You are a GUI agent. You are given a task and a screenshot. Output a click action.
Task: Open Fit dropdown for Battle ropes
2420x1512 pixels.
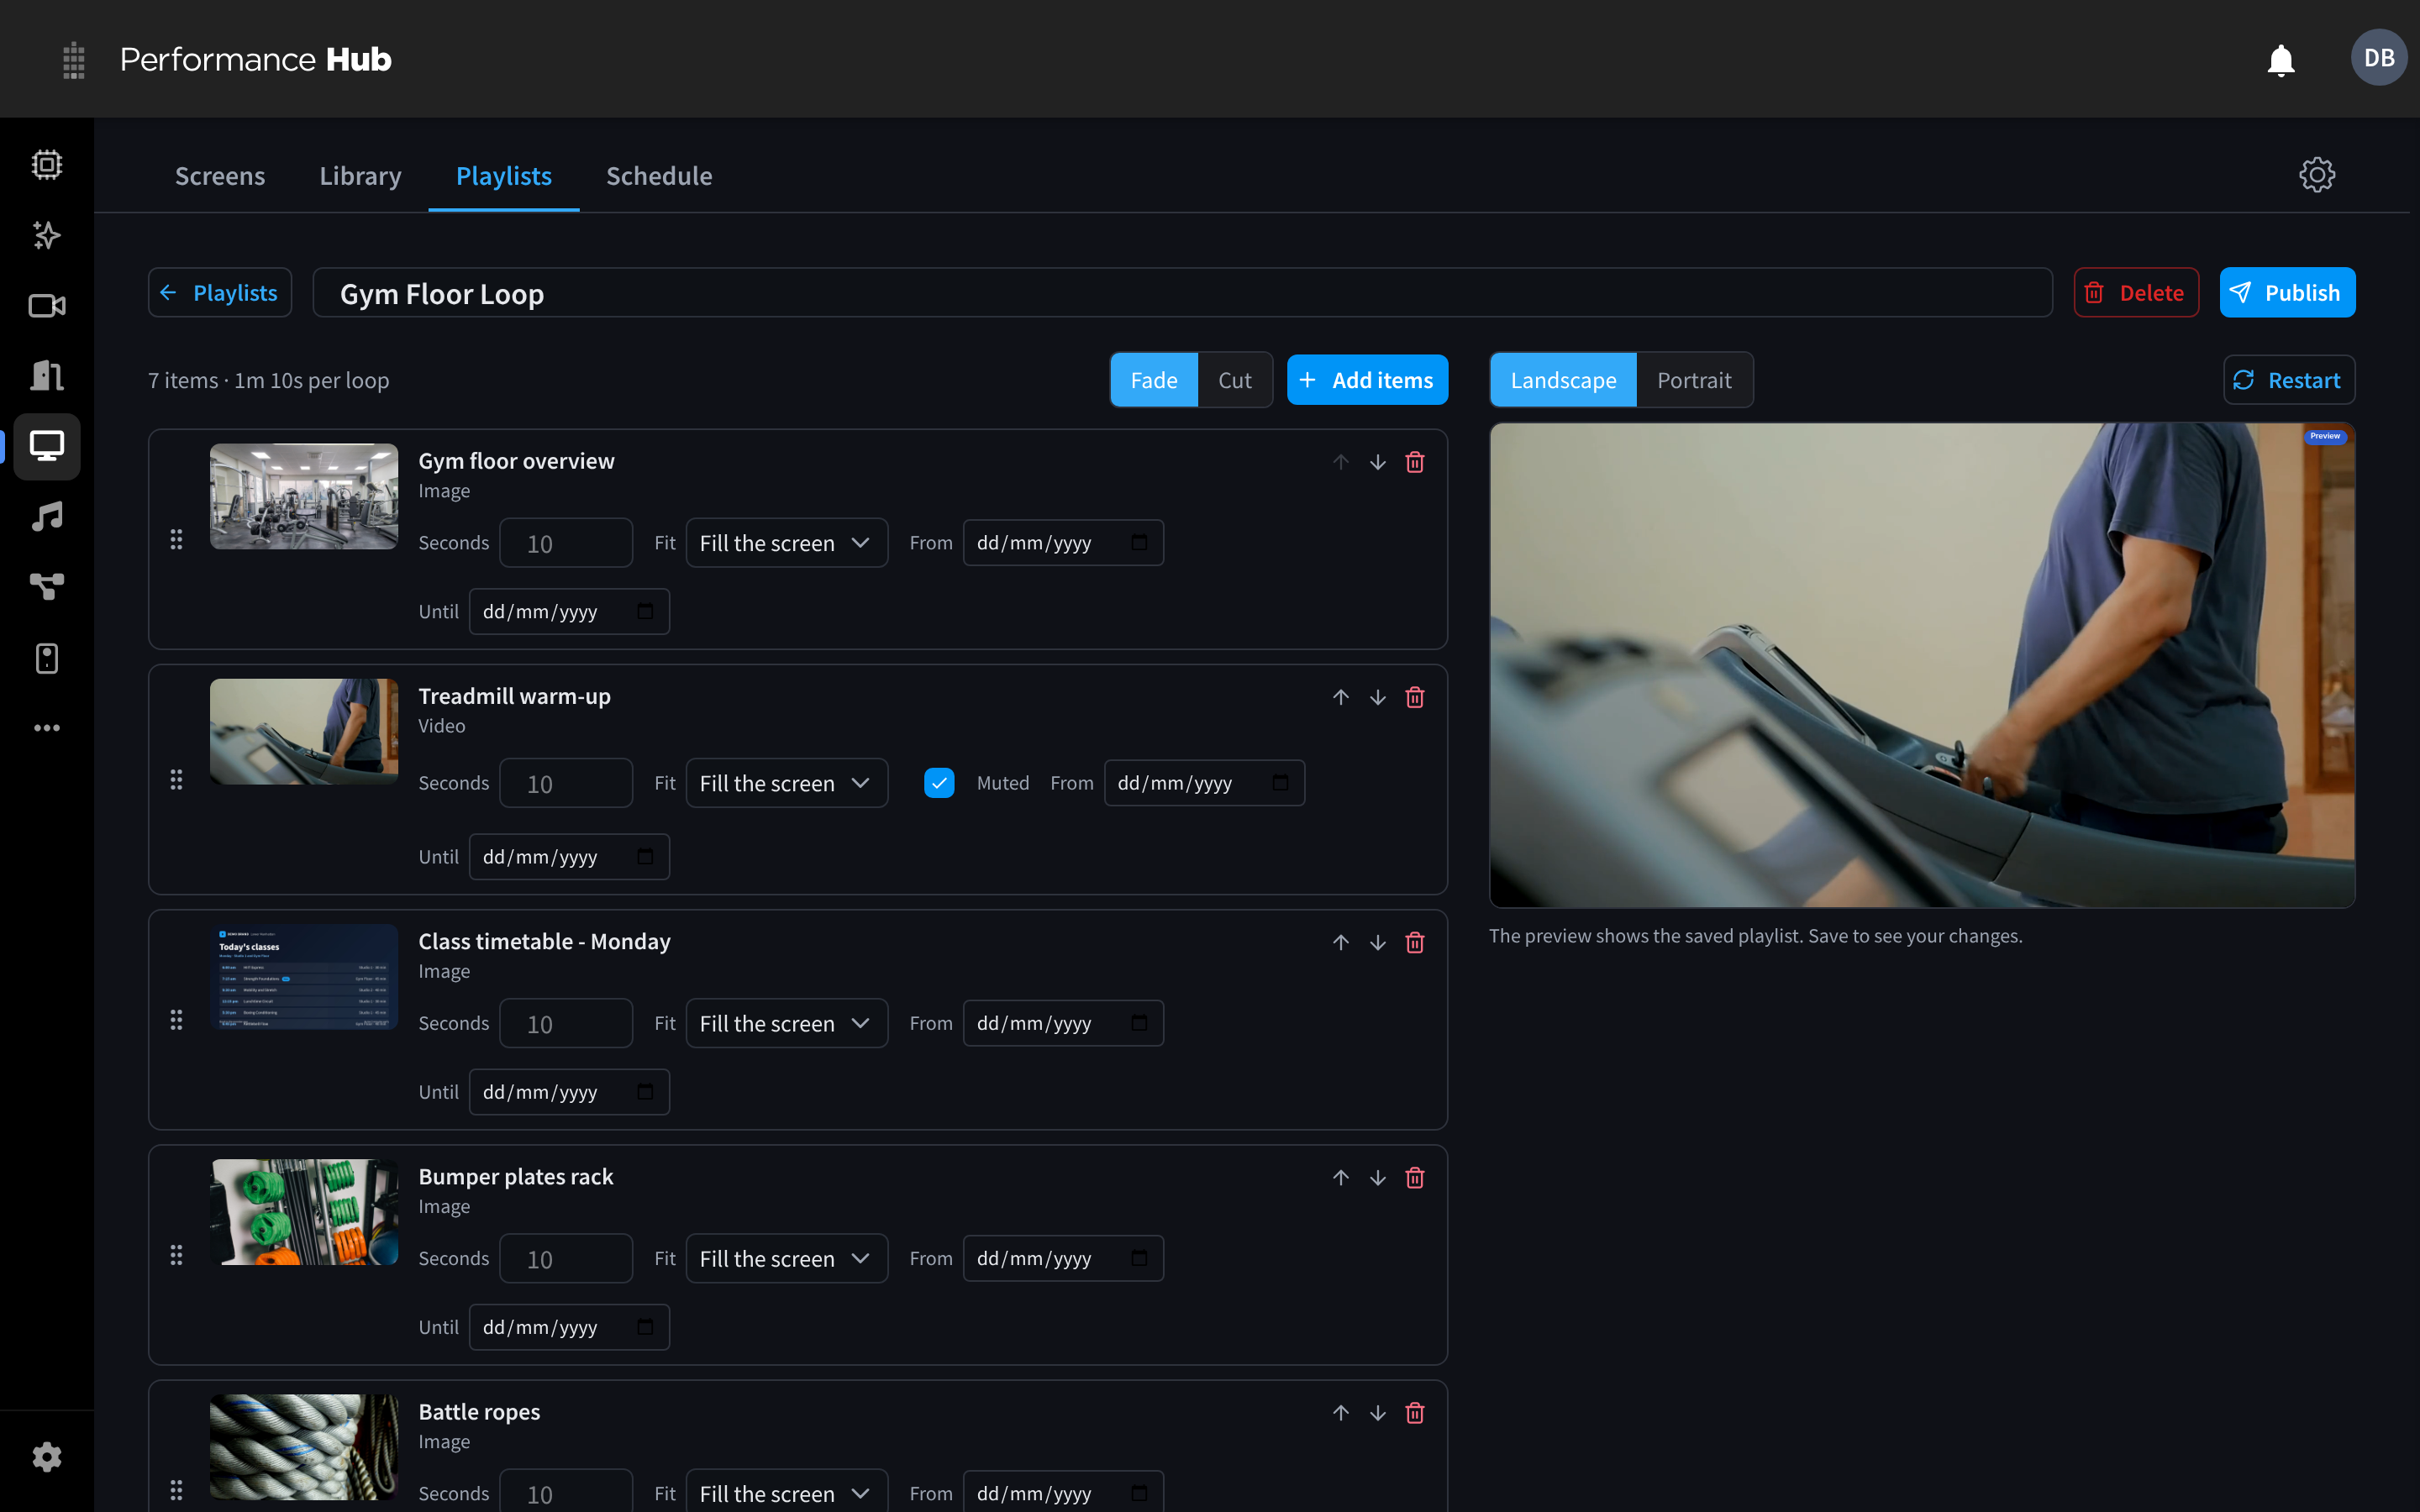click(x=786, y=1493)
